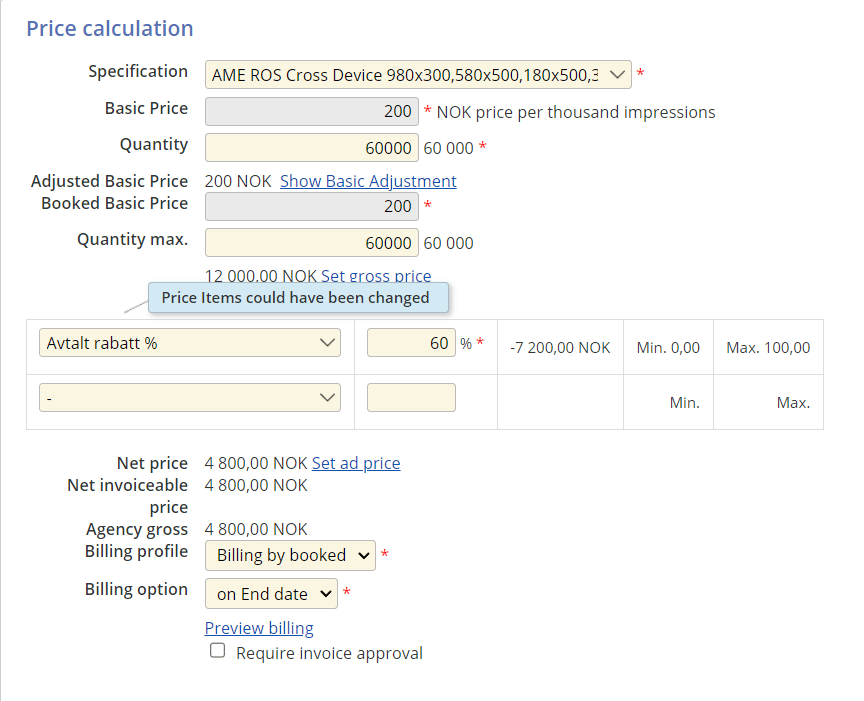Screen dimensions: 864x701
Task: Open the Avtalt rabatt % dropdown
Action: click(190, 343)
